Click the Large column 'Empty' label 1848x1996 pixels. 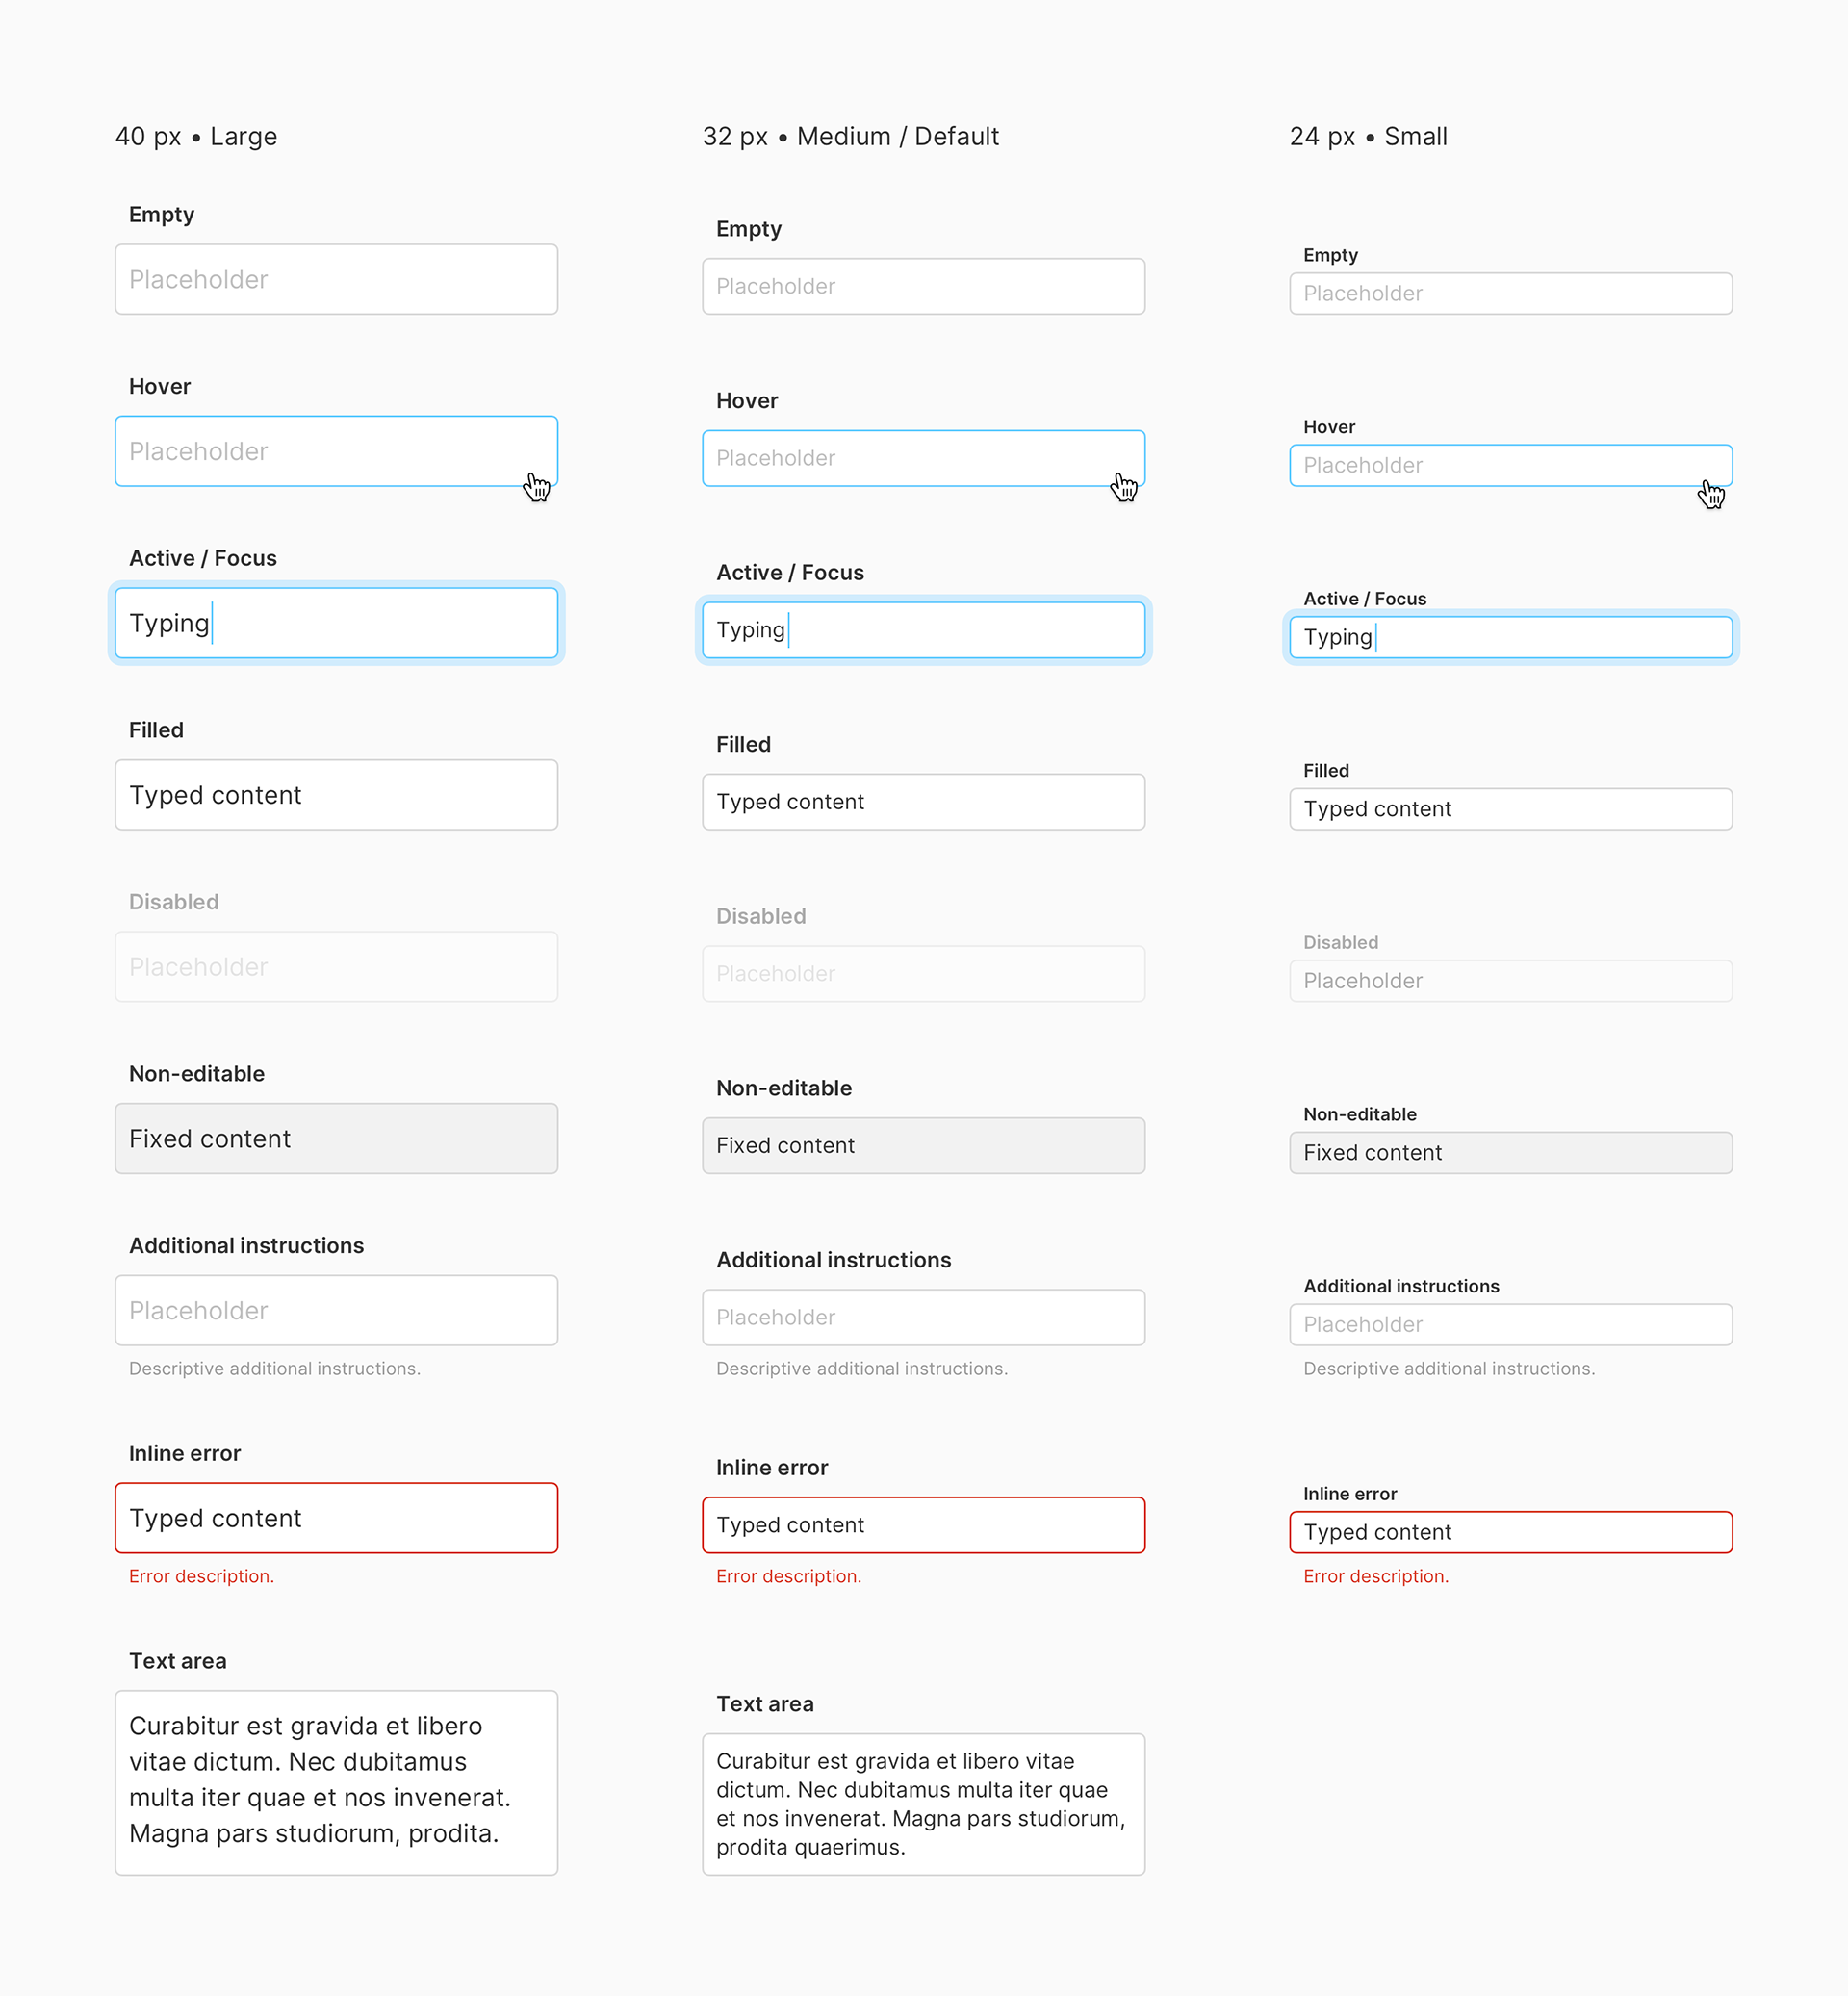pyautogui.click(x=162, y=215)
